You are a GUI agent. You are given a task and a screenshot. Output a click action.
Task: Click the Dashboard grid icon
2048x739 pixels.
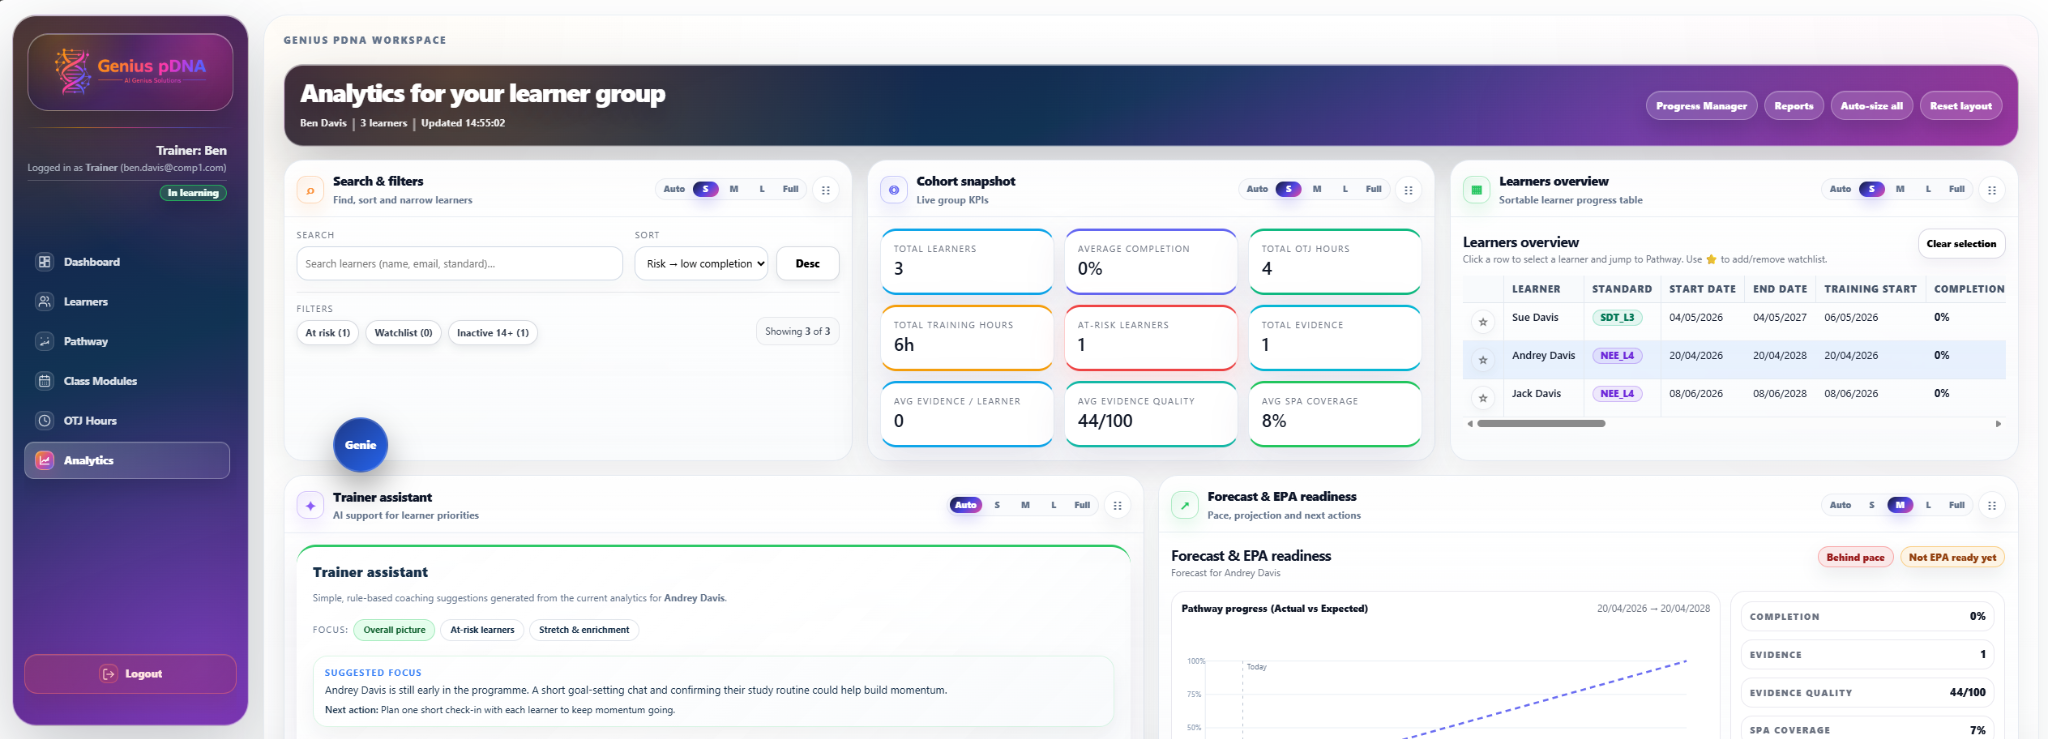click(x=44, y=262)
